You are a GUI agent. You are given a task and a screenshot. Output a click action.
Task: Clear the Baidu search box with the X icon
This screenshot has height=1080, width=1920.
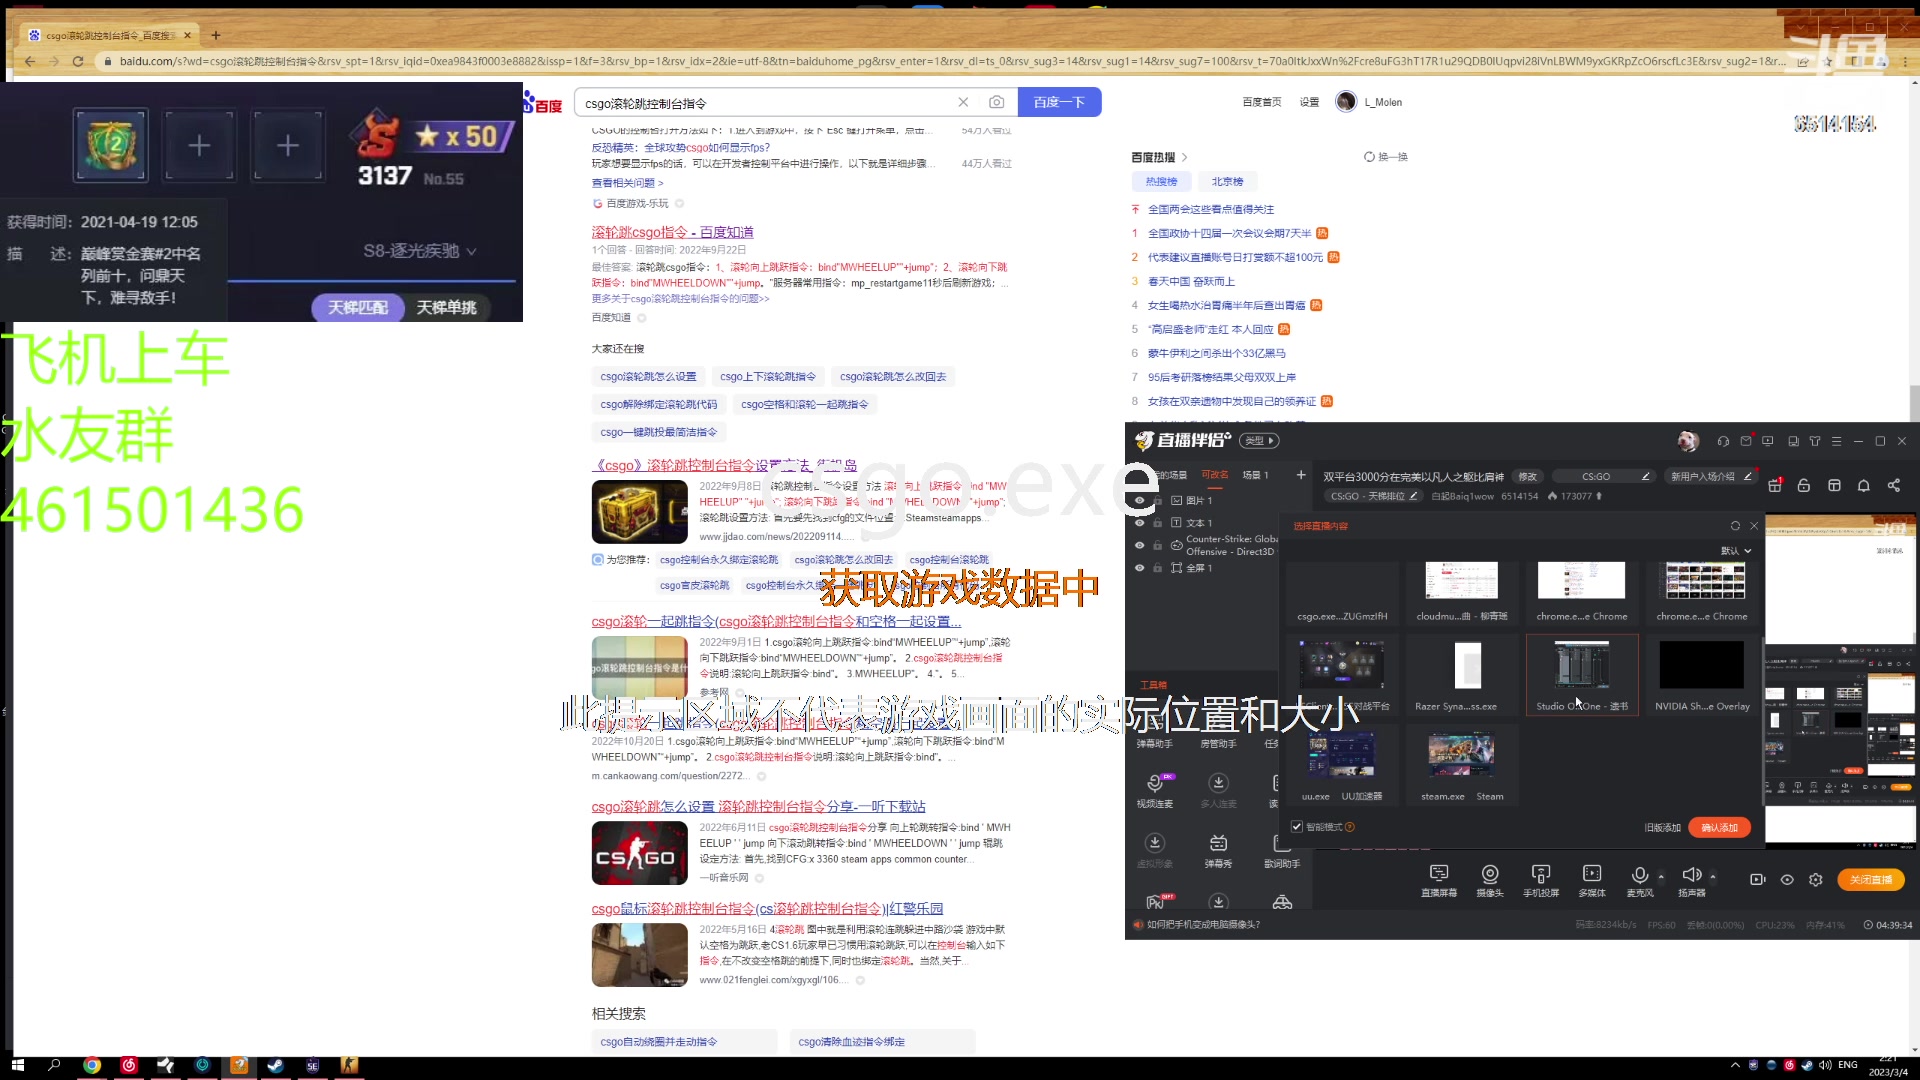pyautogui.click(x=963, y=102)
